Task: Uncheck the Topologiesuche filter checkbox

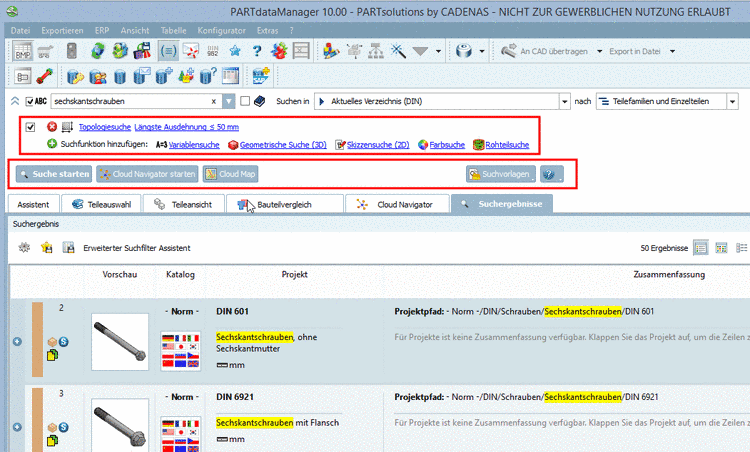Action: pyautogui.click(x=31, y=127)
